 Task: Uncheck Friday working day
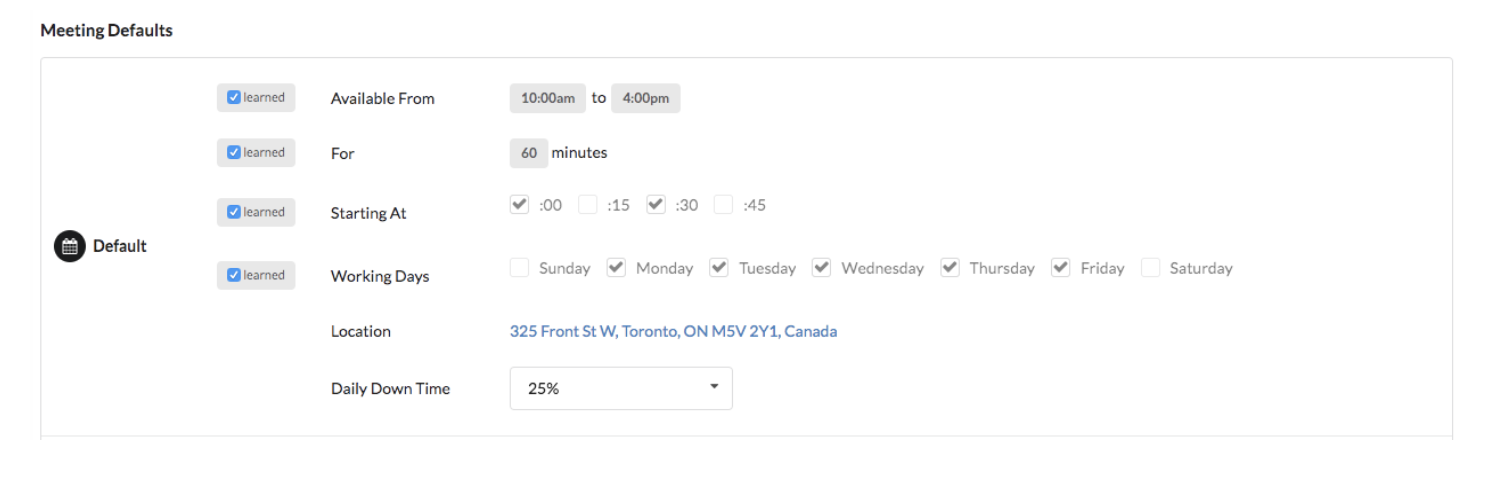pyautogui.click(x=1061, y=267)
